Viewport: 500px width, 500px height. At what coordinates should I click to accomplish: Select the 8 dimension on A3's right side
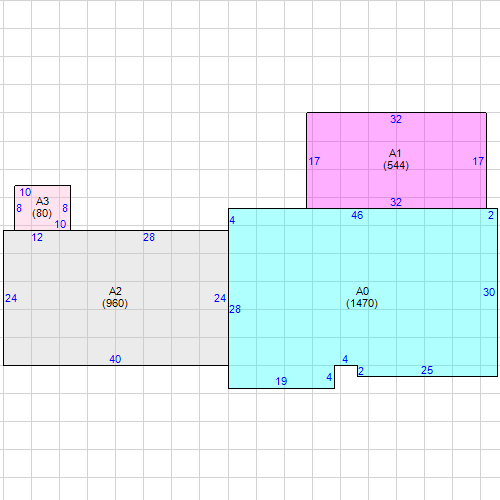(65, 208)
